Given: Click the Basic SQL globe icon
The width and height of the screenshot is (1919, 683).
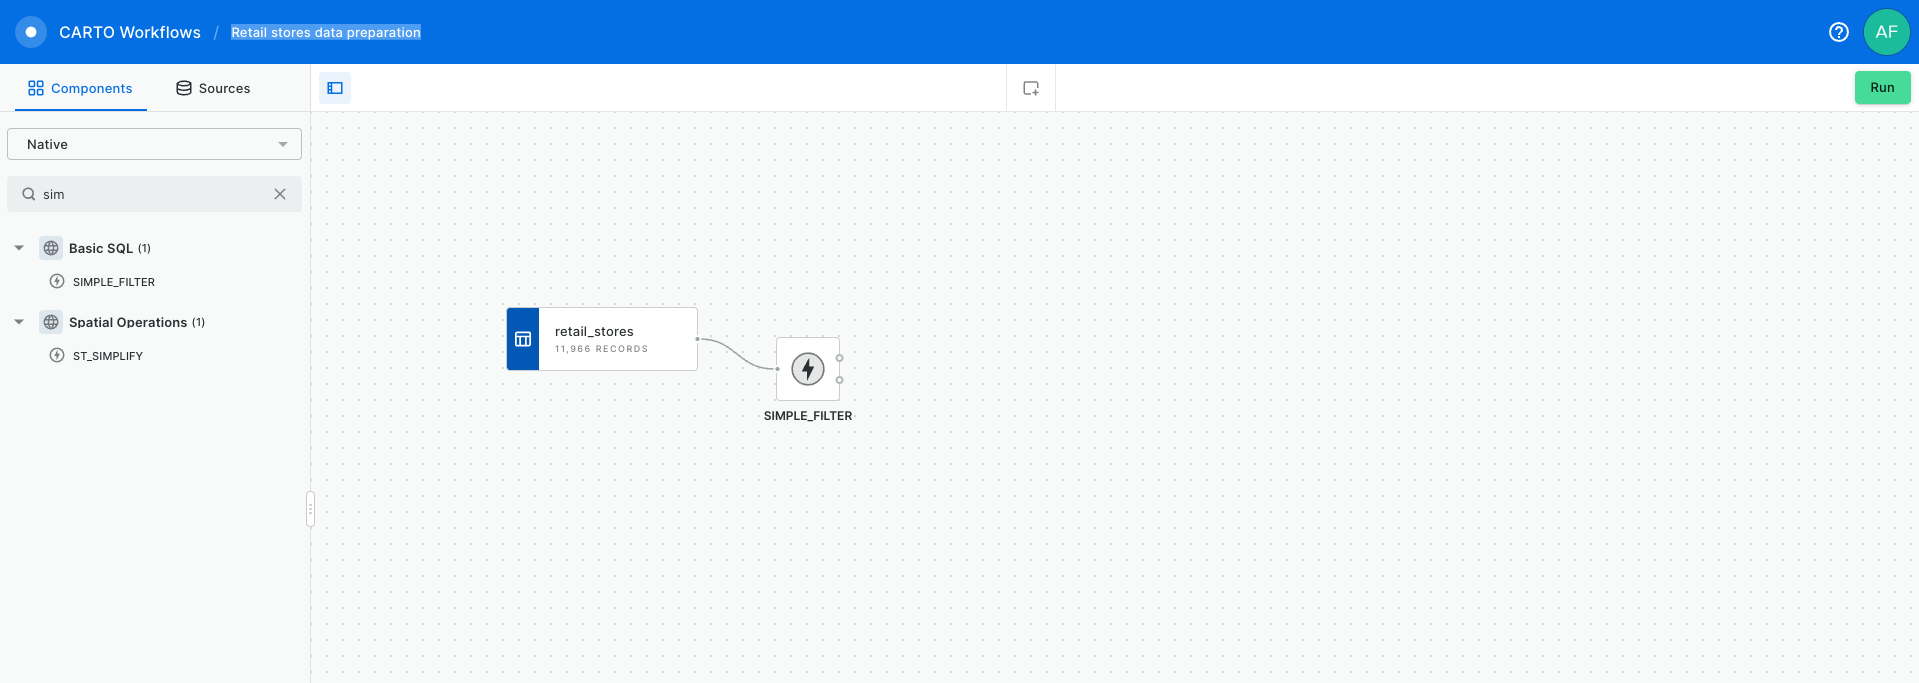Looking at the screenshot, I should 51,248.
